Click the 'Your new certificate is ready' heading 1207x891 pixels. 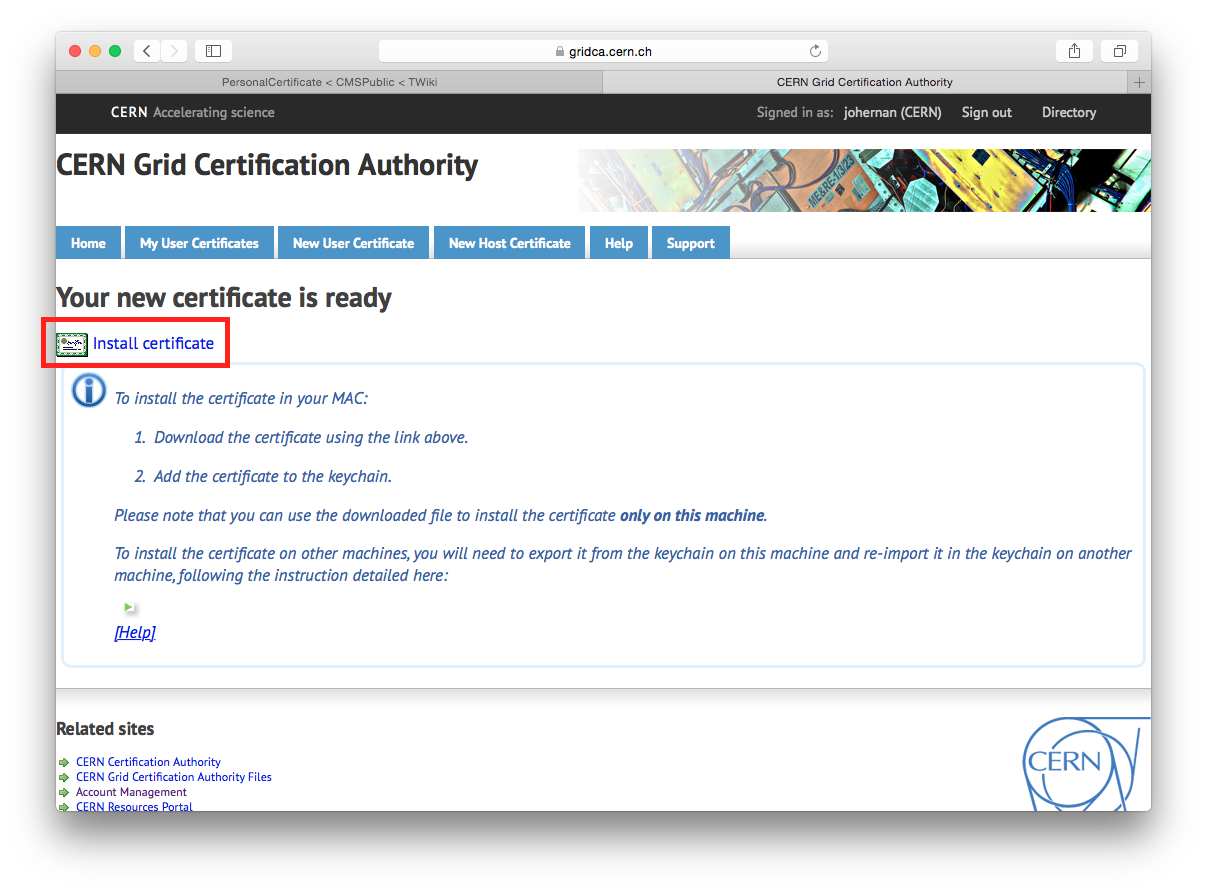click(224, 298)
